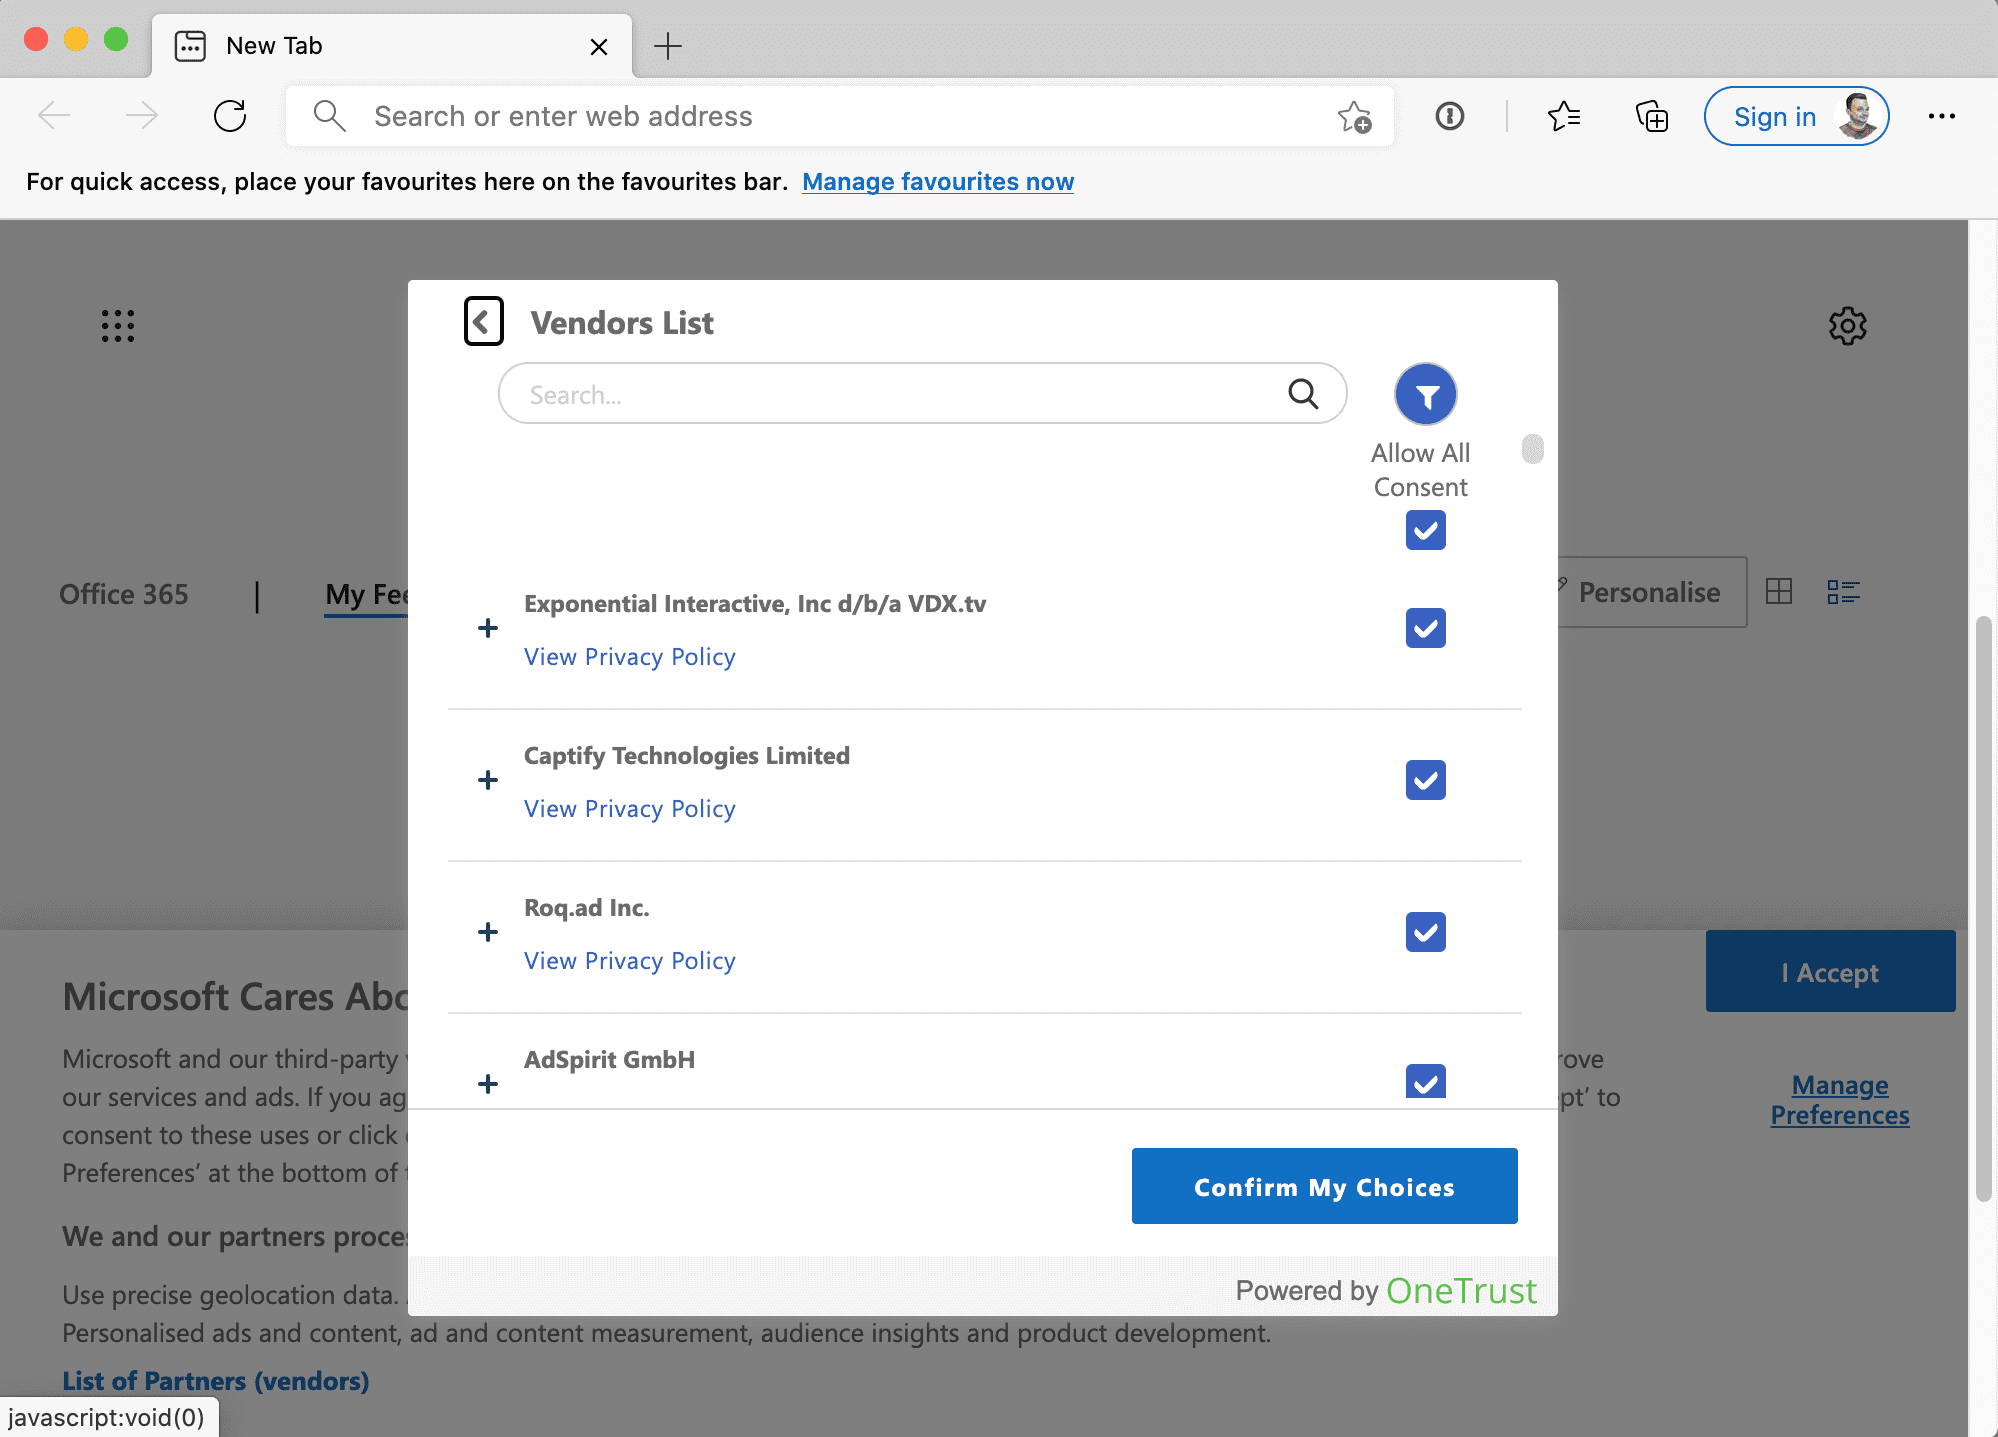Uncheck consent for Roq.ad Inc.
The height and width of the screenshot is (1437, 1998).
point(1425,932)
